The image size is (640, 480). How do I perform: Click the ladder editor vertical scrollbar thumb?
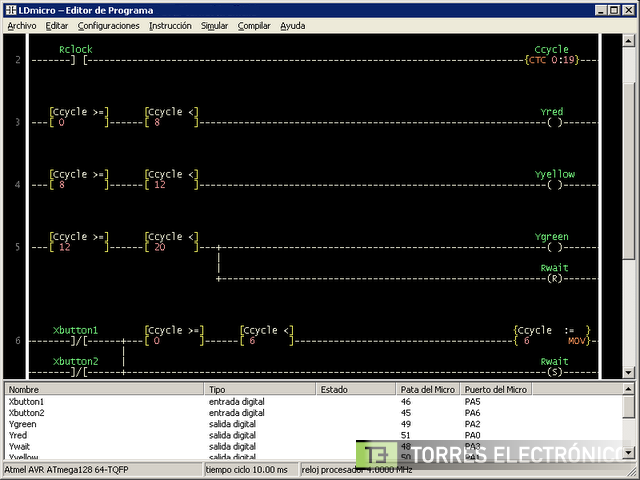click(x=629, y=170)
